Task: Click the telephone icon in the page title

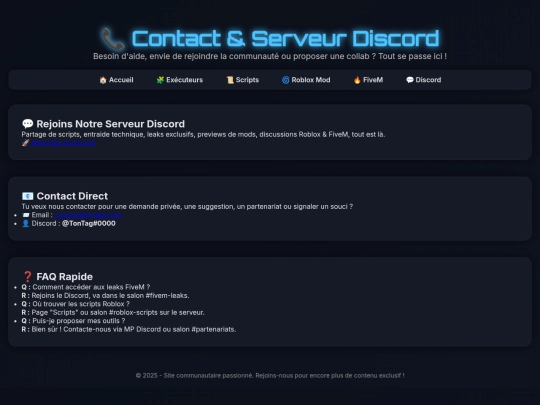Action: pos(113,39)
